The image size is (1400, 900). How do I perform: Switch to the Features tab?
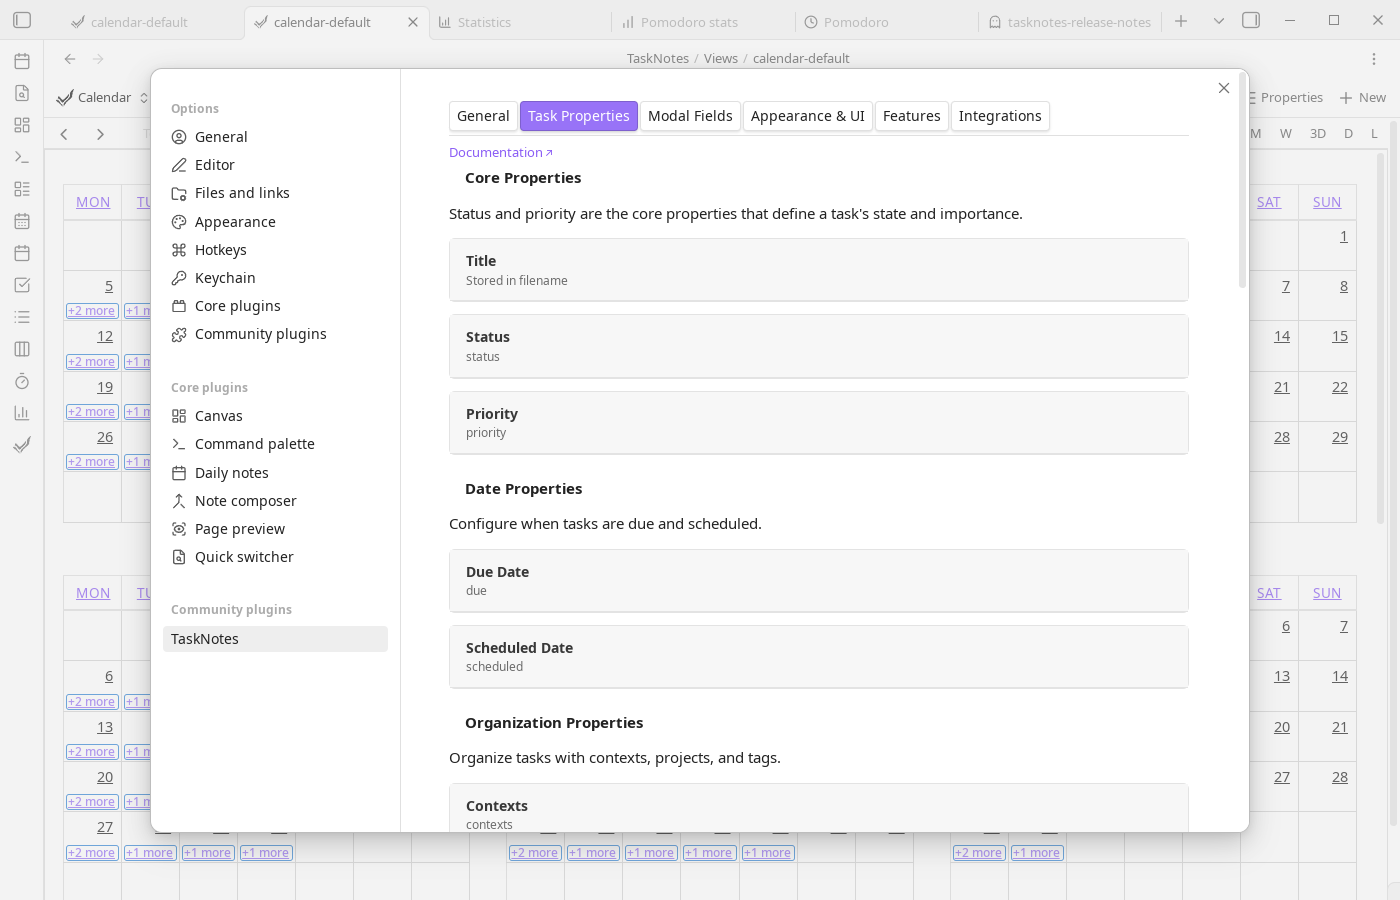click(x=911, y=116)
